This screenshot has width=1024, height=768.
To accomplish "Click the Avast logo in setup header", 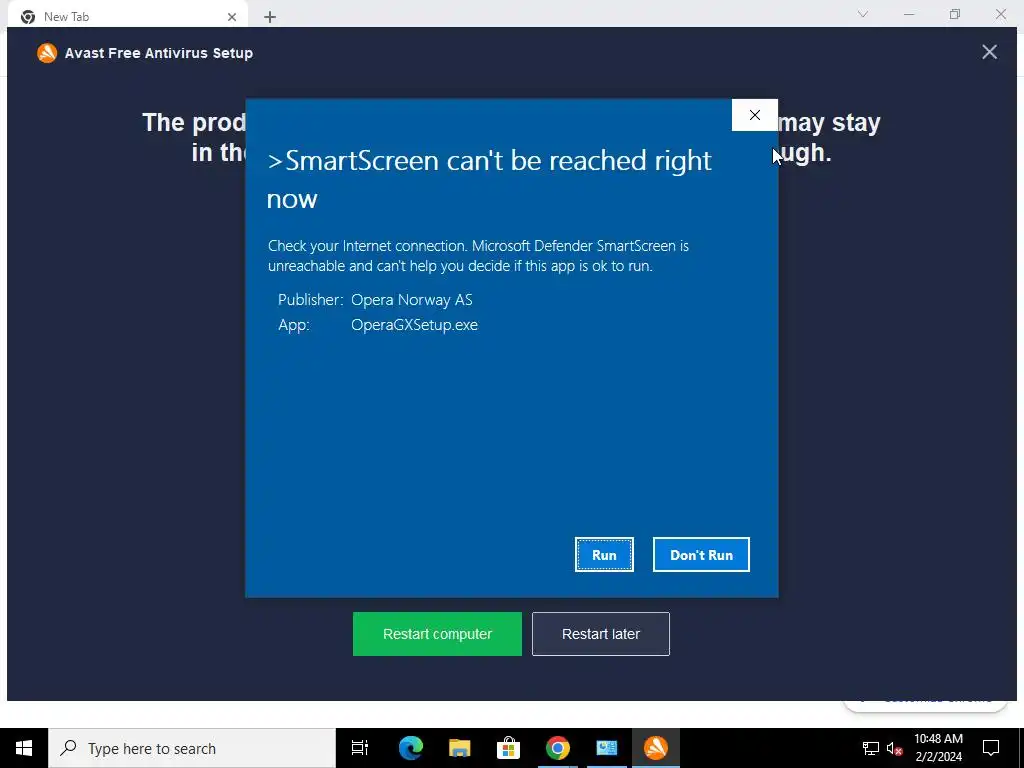I will [x=47, y=53].
